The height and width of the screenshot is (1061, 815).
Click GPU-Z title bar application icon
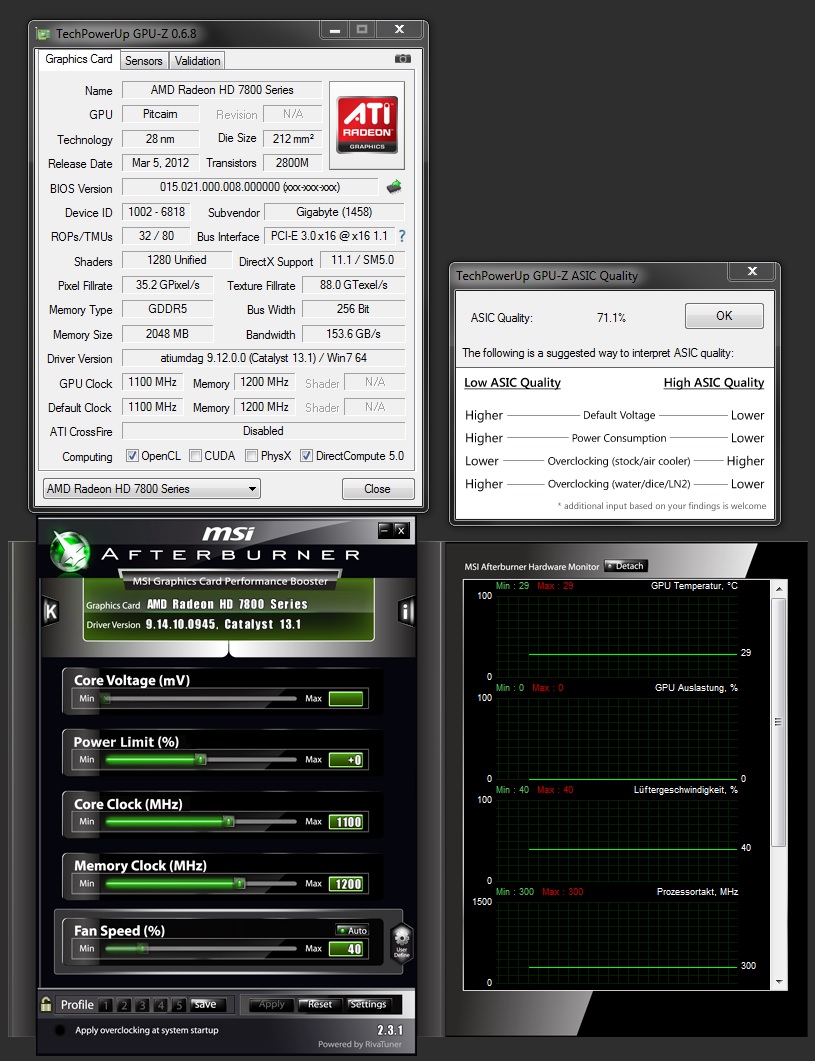[x=43, y=33]
